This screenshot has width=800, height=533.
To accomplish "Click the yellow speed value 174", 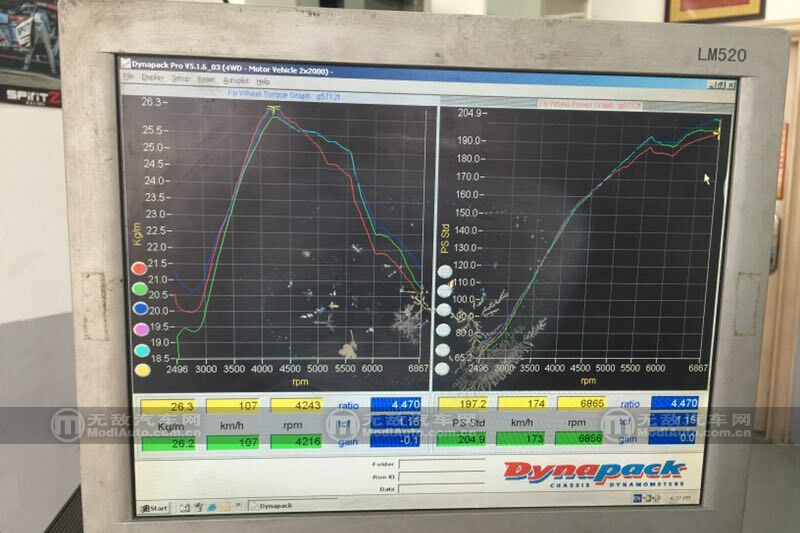I will point(522,403).
